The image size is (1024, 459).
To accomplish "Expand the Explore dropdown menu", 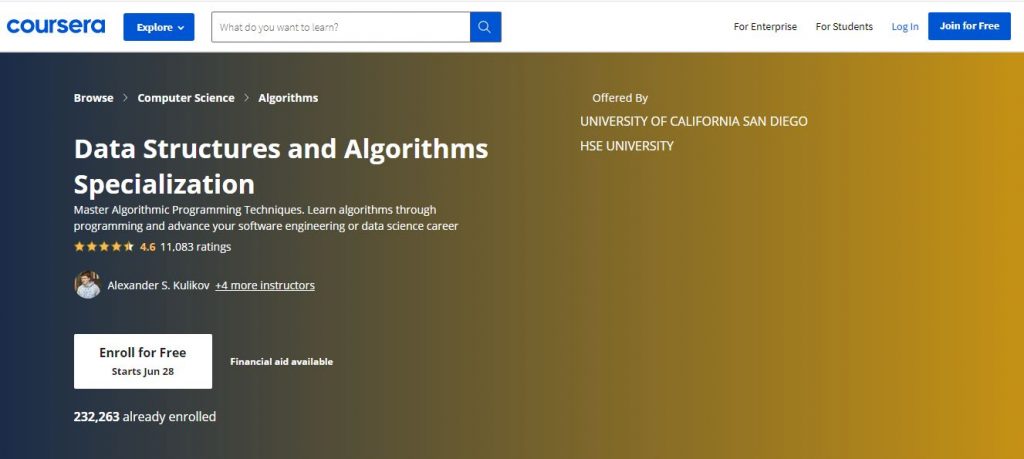I will [x=159, y=27].
